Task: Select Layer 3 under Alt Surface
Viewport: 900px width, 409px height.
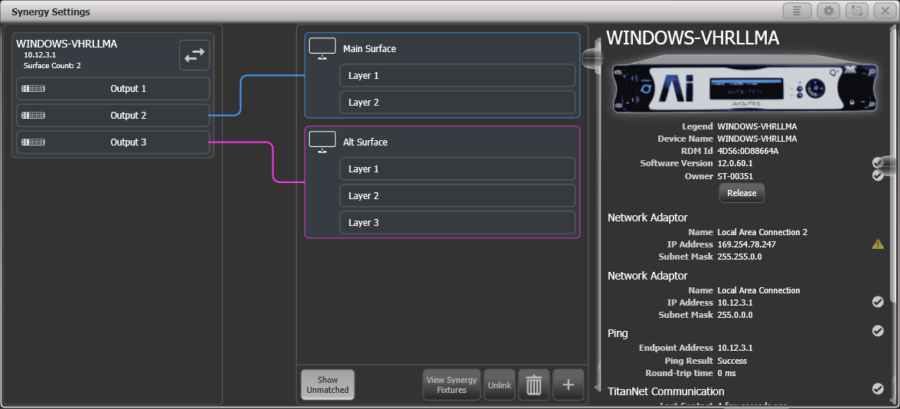Action: [x=457, y=223]
